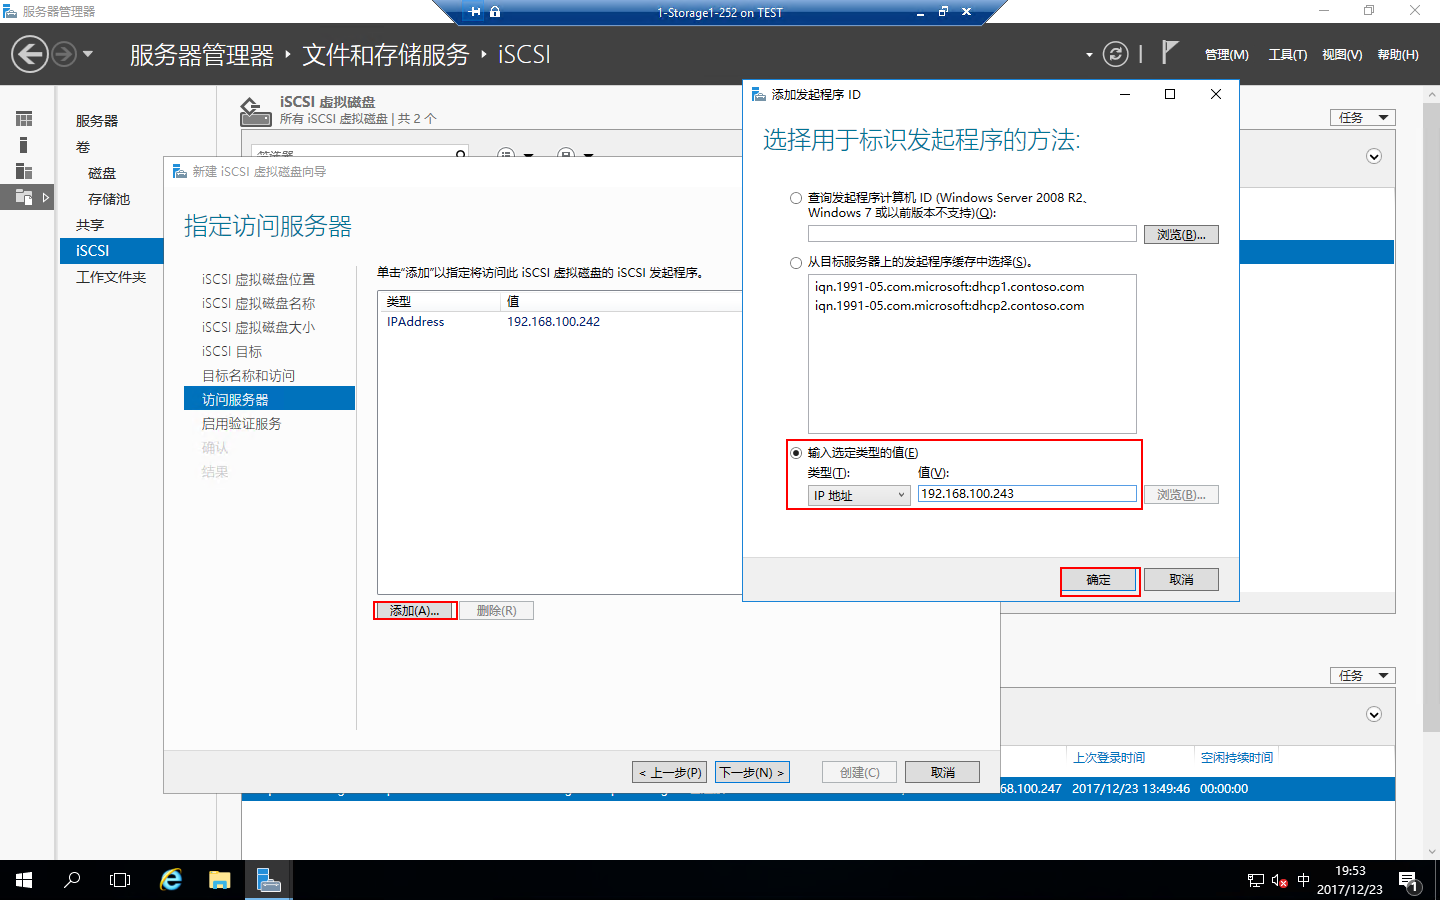This screenshot has height=900, width=1440.
Task: Open the 工具(T) menu
Action: (1288, 55)
